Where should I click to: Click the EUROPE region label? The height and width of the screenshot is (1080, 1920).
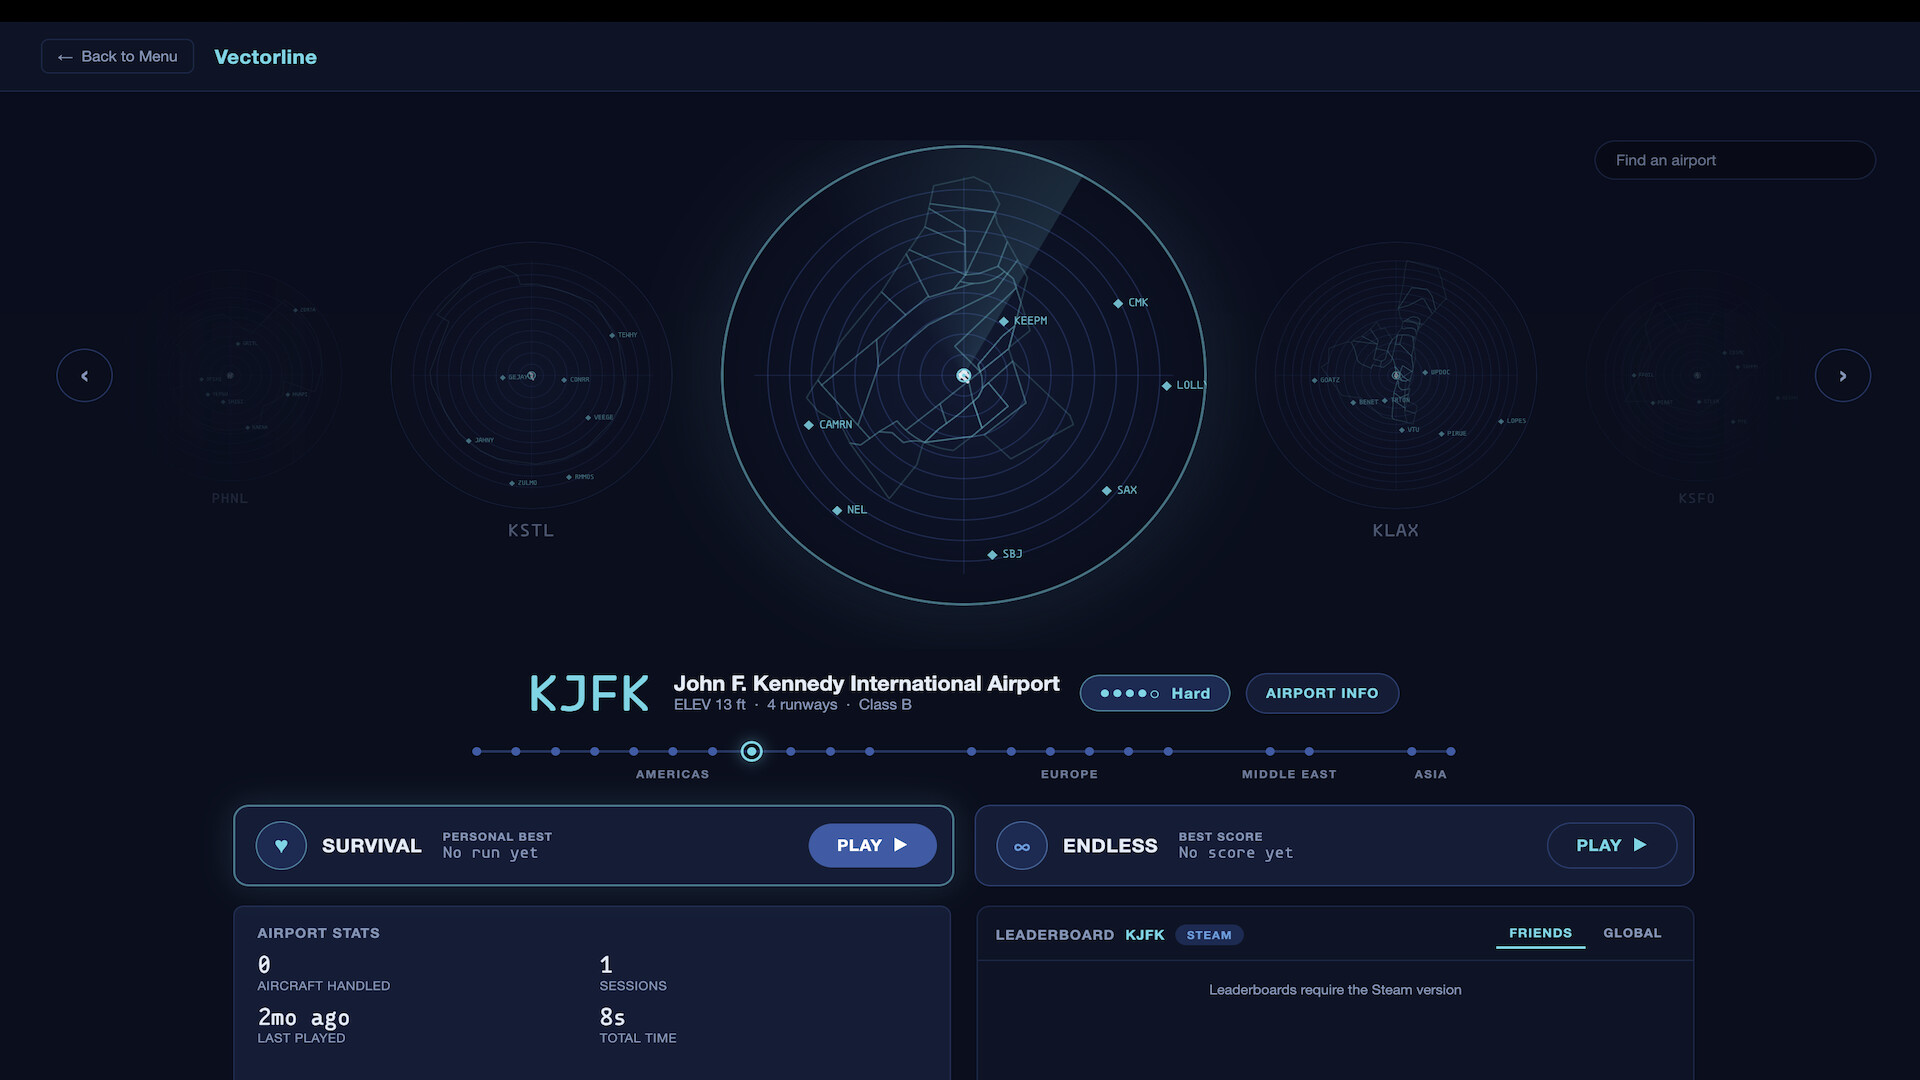pyautogui.click(x=1069, y=774)
